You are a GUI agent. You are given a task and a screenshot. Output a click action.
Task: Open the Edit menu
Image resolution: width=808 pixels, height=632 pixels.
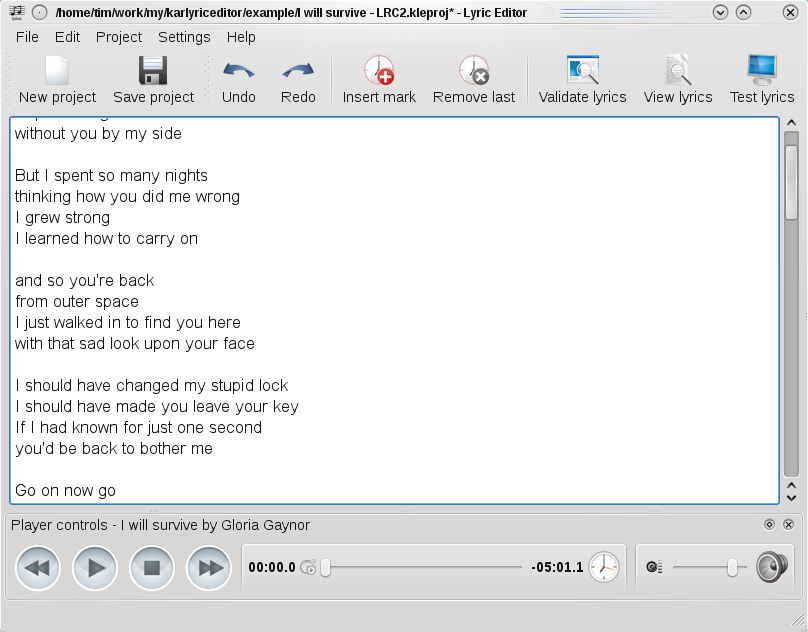[68, 37]
